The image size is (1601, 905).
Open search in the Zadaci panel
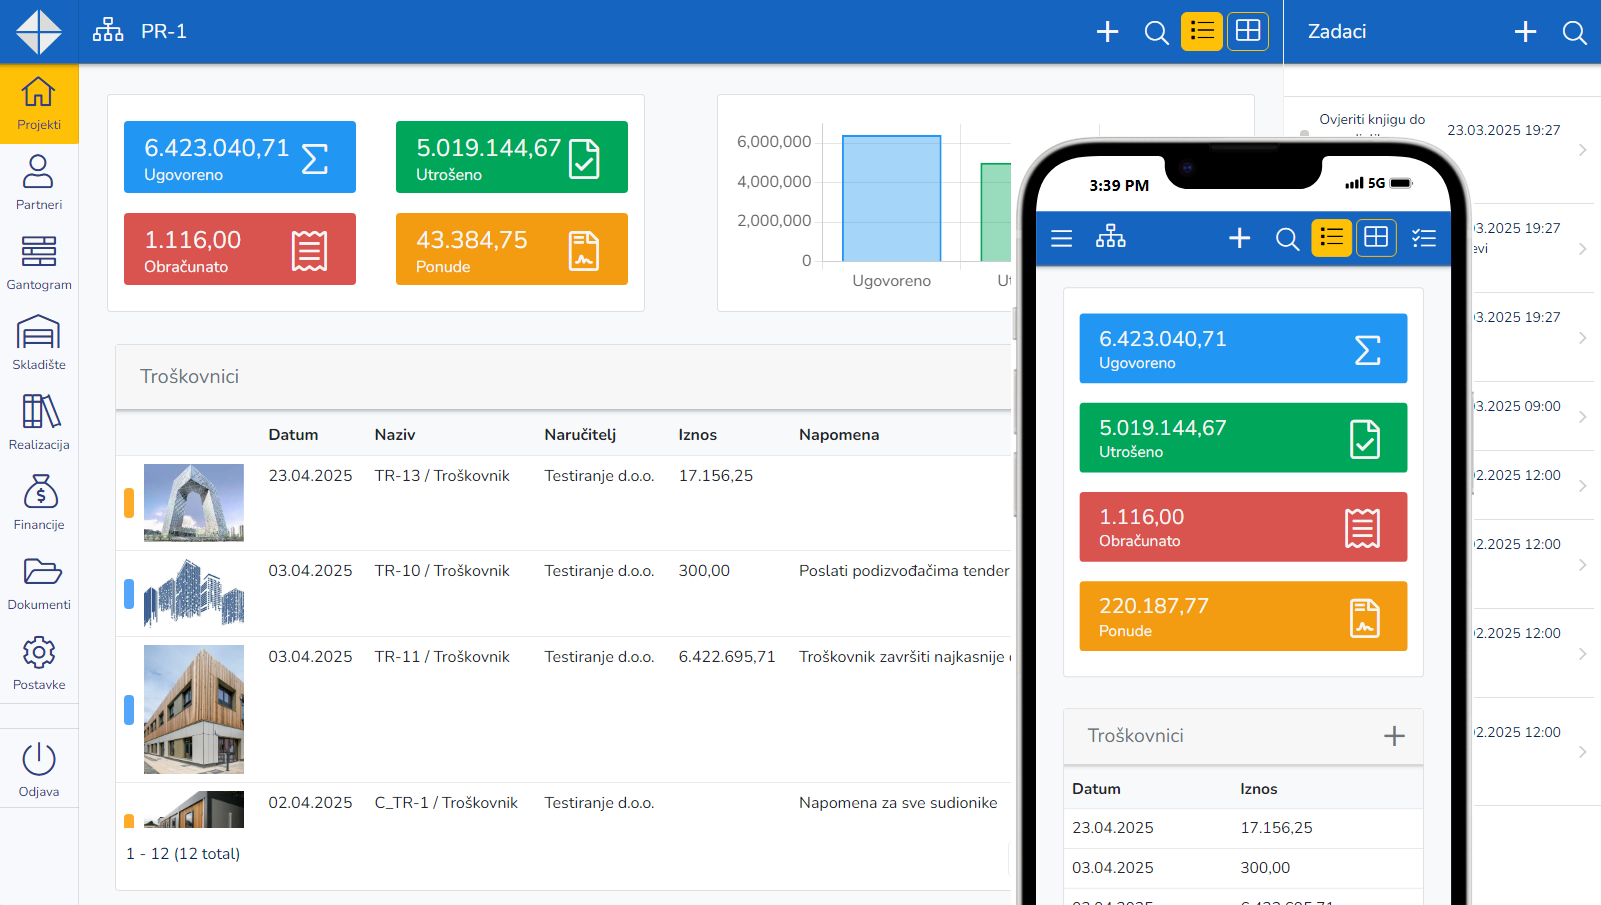point(1574,31)
